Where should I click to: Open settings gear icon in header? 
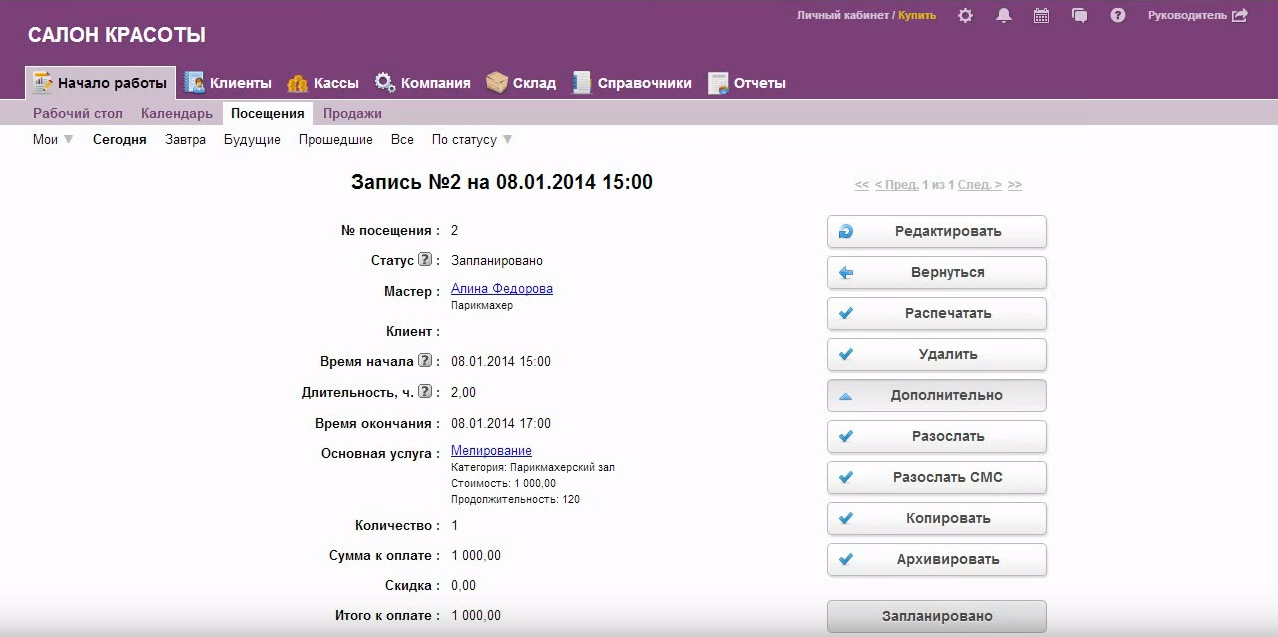pos(965,16)
